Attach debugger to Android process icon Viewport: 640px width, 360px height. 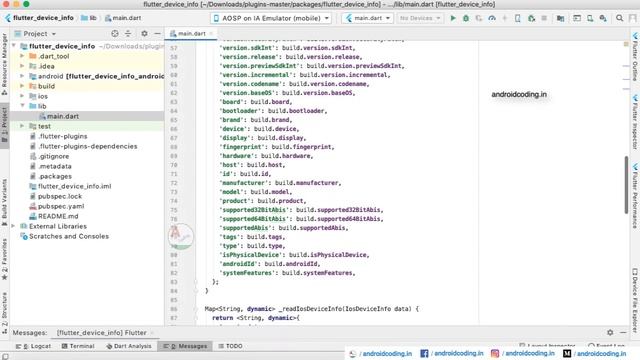[x=531, y=18]
